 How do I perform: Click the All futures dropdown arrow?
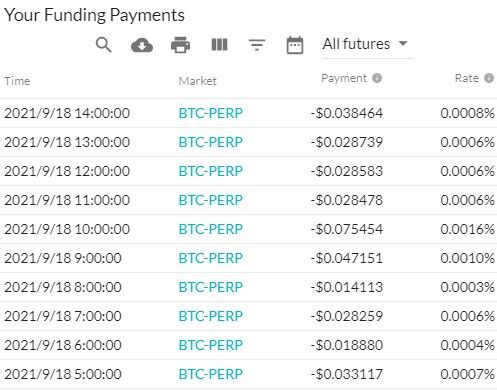point(403,43)
